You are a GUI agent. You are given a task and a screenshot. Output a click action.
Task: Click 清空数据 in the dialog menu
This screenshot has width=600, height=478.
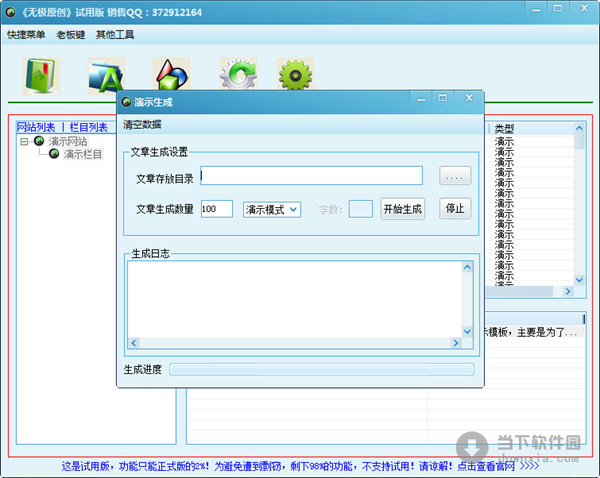(142, 124)
